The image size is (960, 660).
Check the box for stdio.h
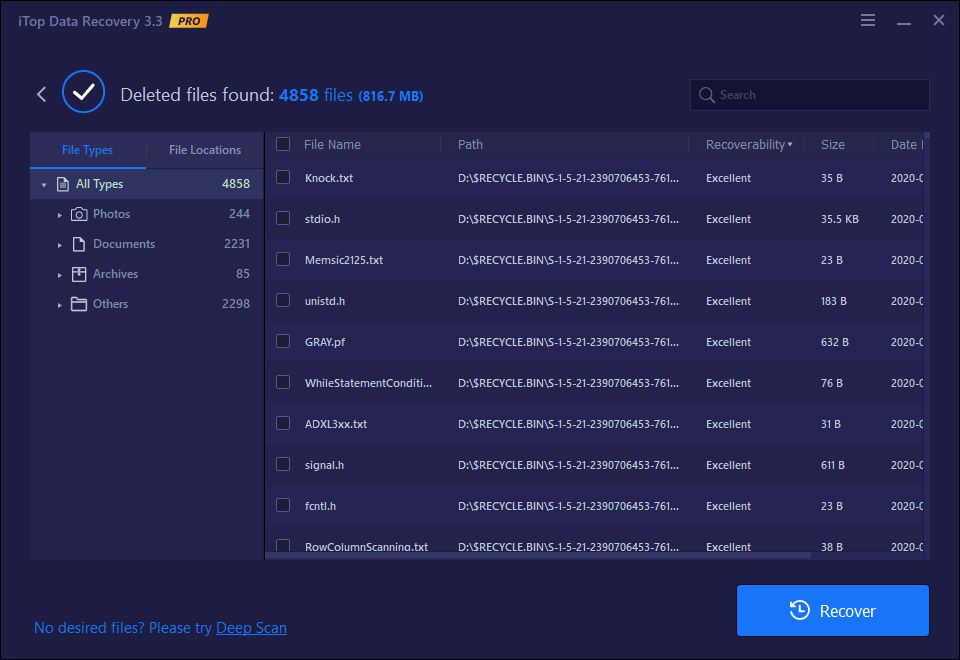(283, 218)
